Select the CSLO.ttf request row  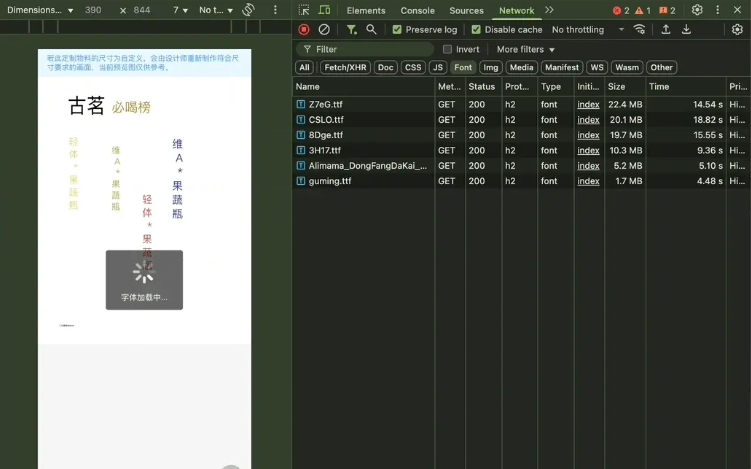(x=522, y=120)
